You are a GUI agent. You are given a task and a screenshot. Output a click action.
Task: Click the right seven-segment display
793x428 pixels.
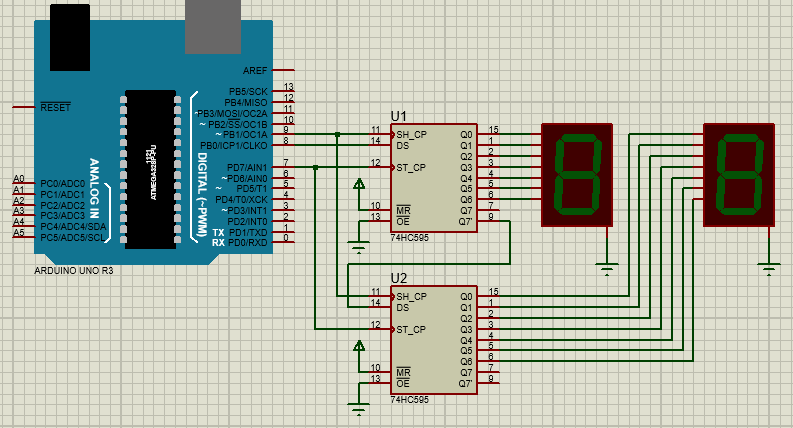coord(740,174)
